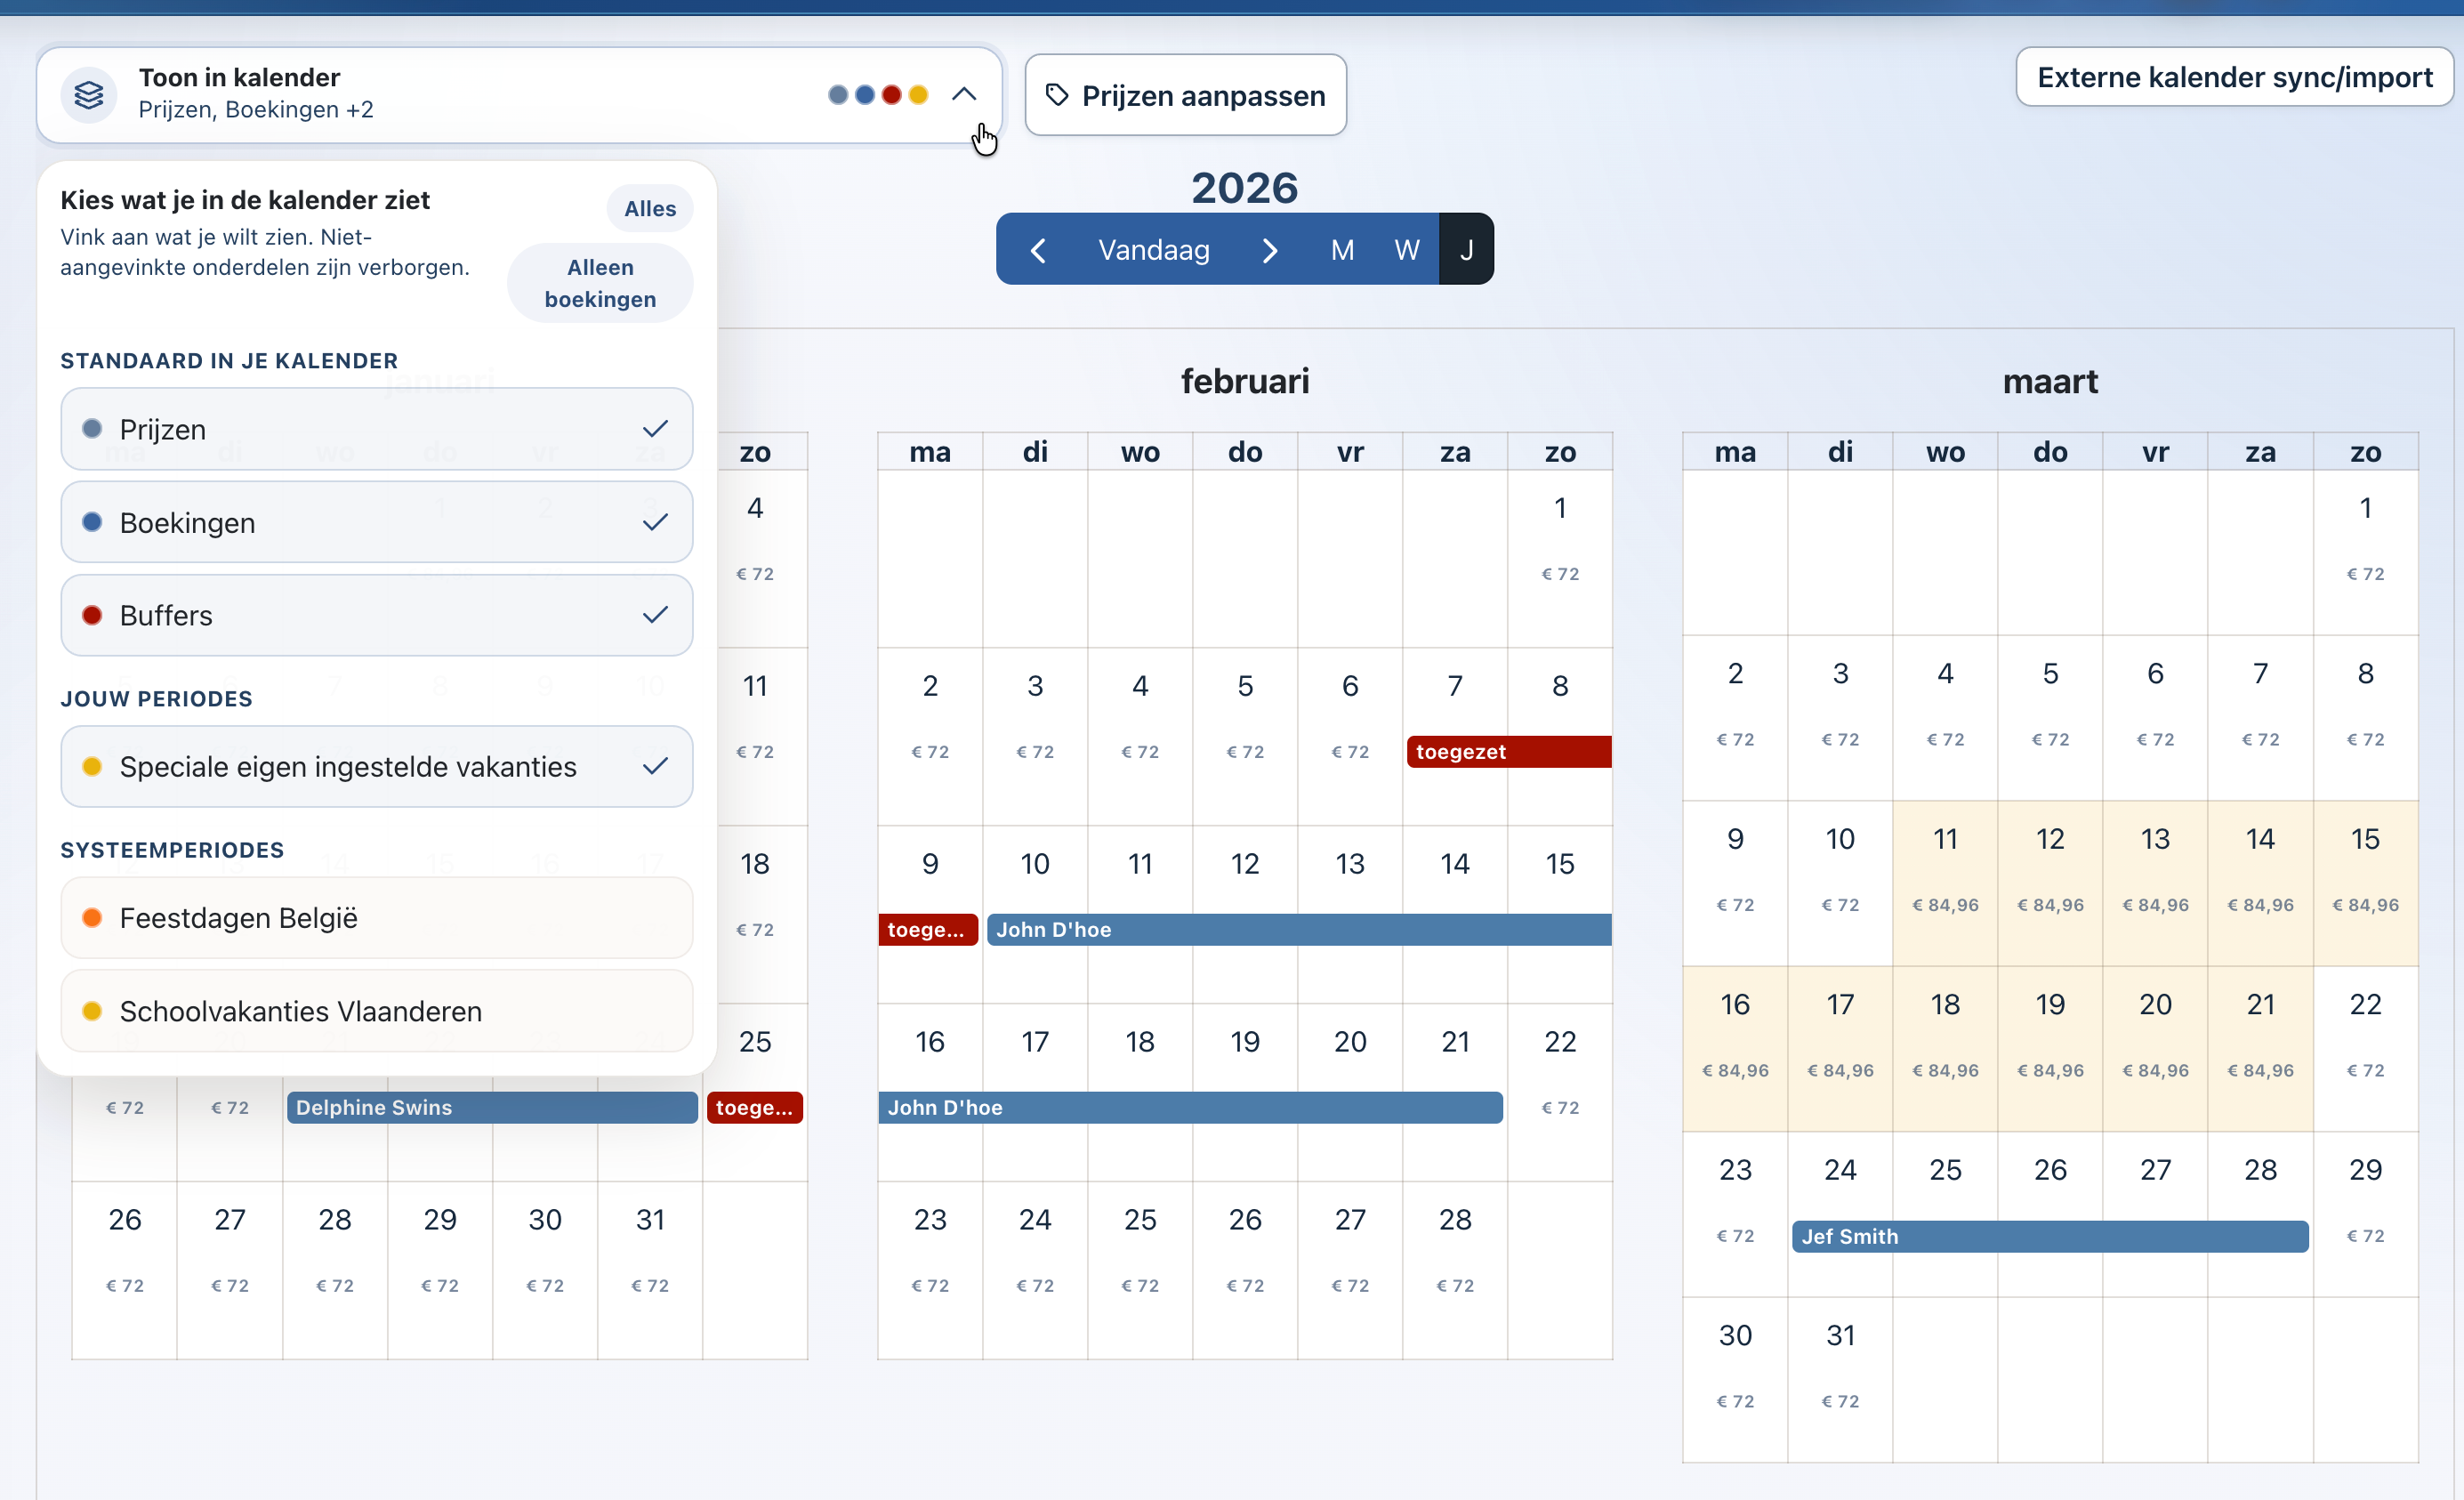The image size is (2464, 1500).
Task: Select 29 maart day cell
Action: (2365, 1214)
